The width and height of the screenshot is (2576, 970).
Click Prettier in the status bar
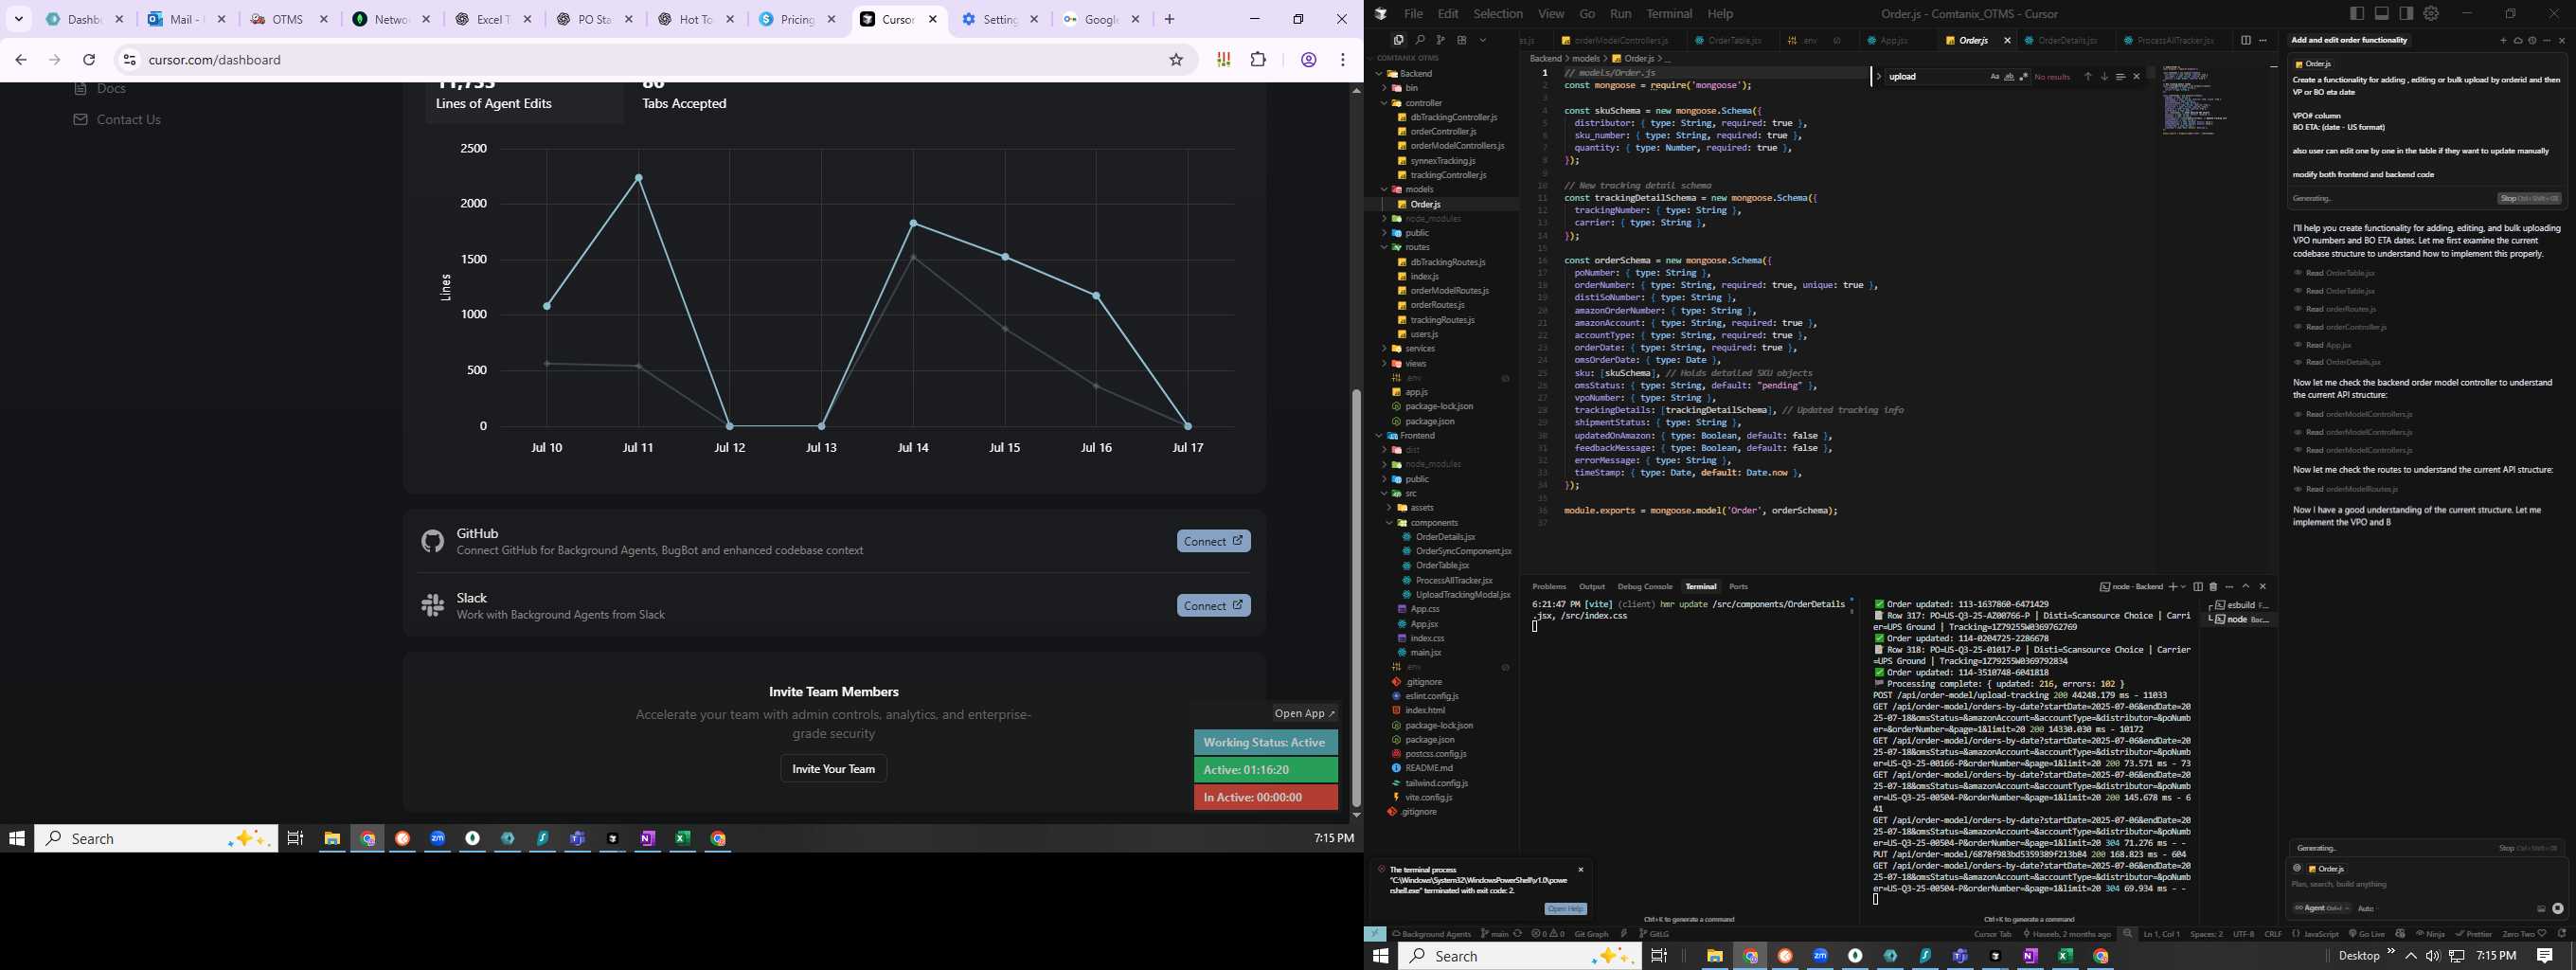pos(2473,934)
